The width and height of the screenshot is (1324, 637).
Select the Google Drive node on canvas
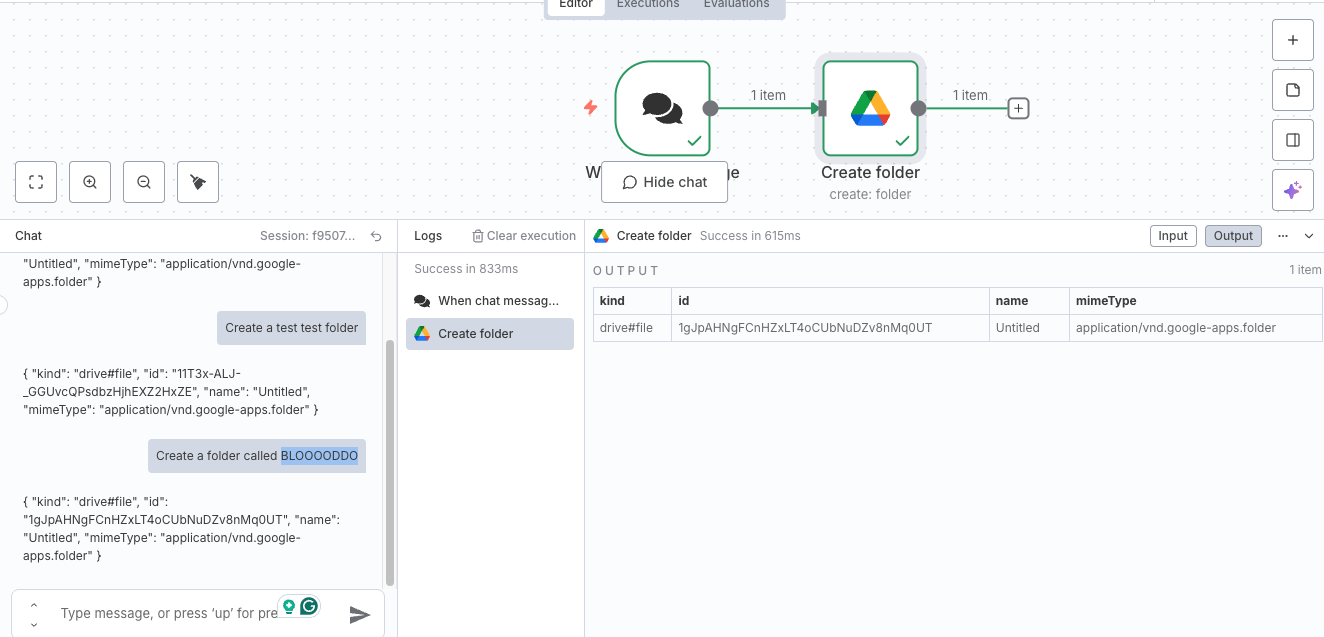[x=870, y=108]
